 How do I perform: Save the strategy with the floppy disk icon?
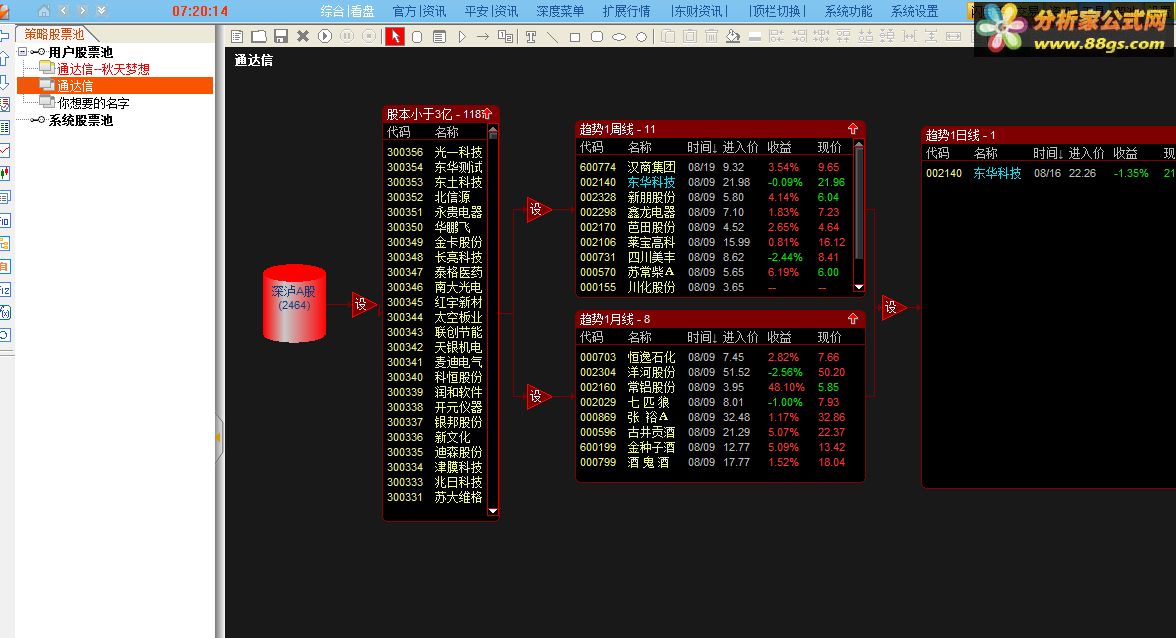click(281, 36)
